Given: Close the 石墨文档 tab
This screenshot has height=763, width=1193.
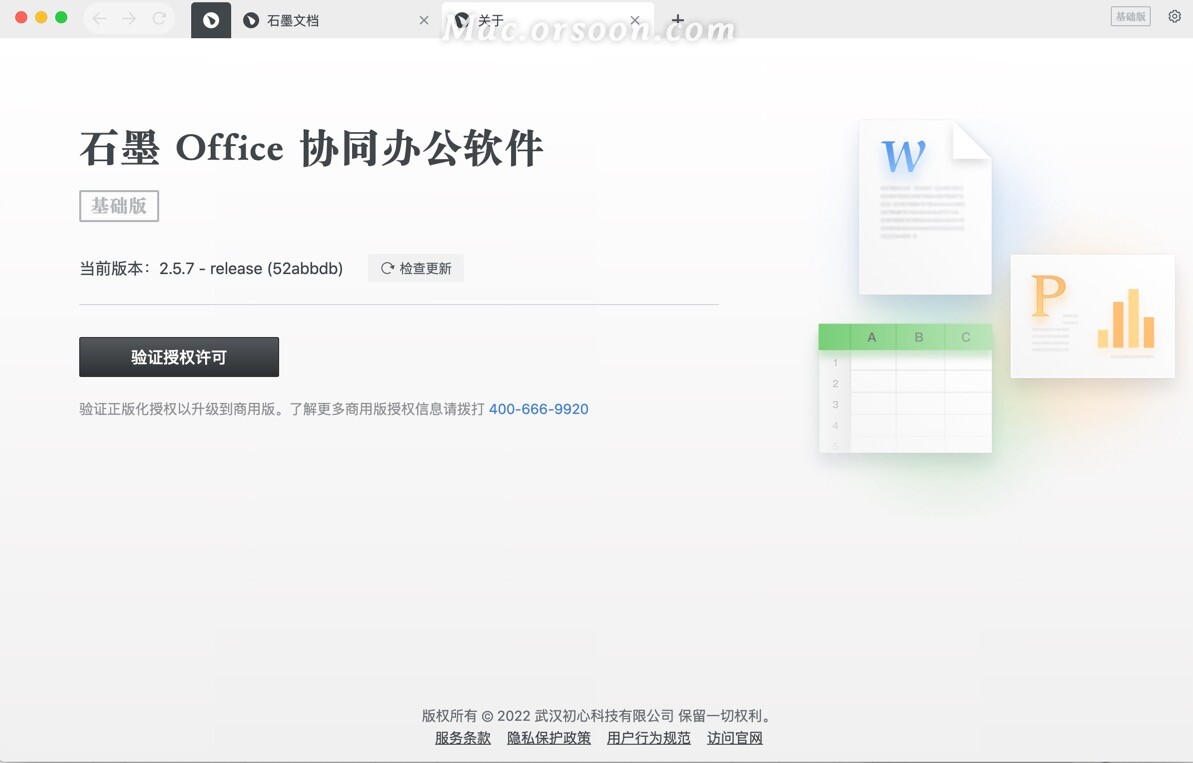Looking at the screenshot, I should point(424,21).
